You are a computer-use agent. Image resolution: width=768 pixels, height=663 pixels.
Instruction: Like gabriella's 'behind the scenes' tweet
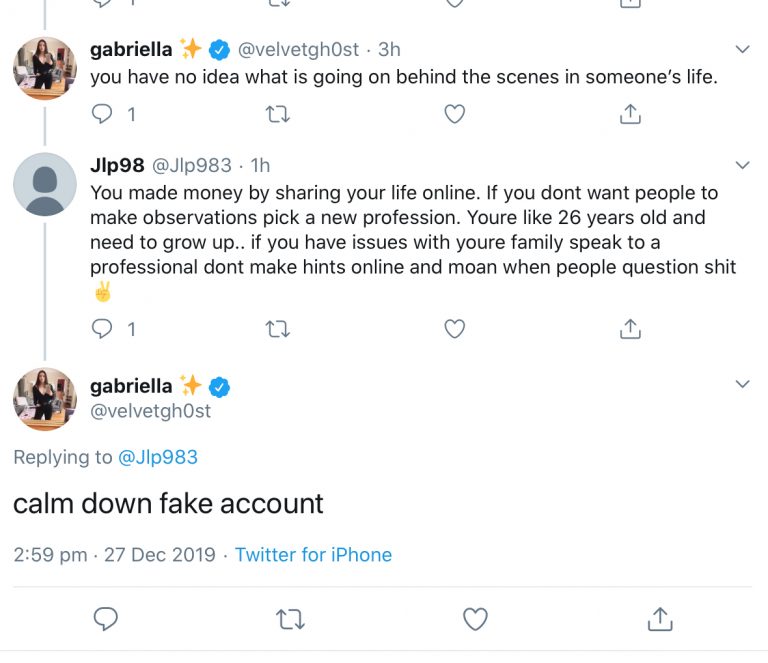454,114
